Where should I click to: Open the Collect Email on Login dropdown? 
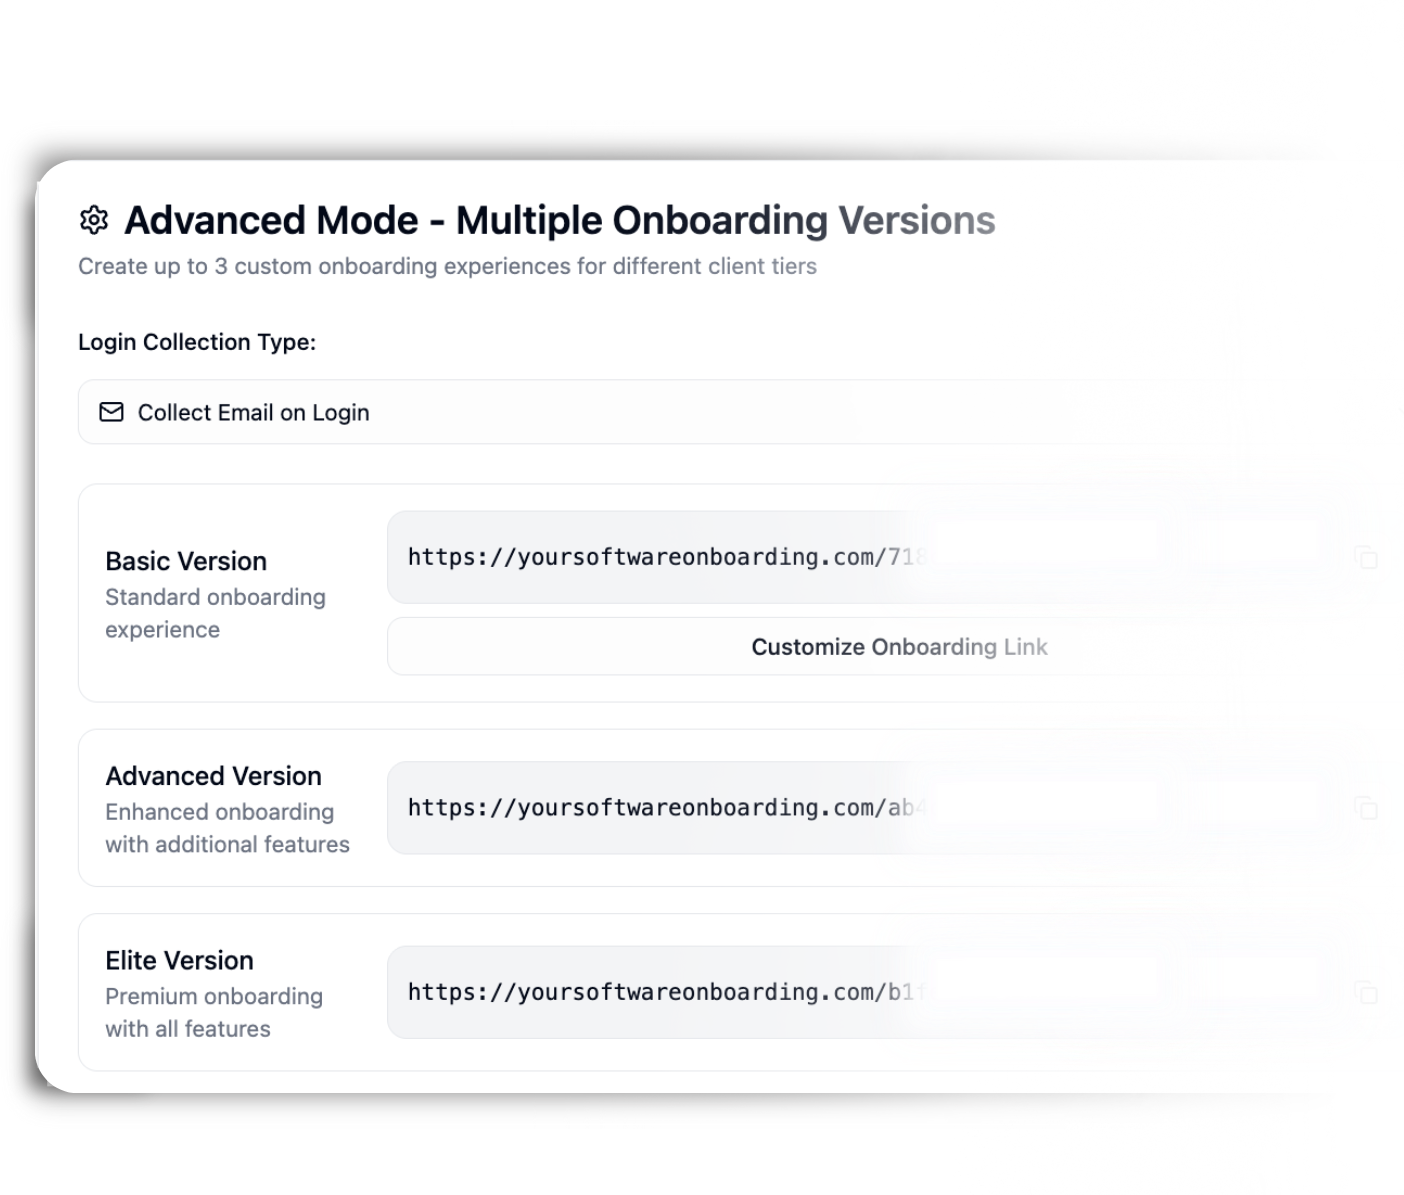740,412
